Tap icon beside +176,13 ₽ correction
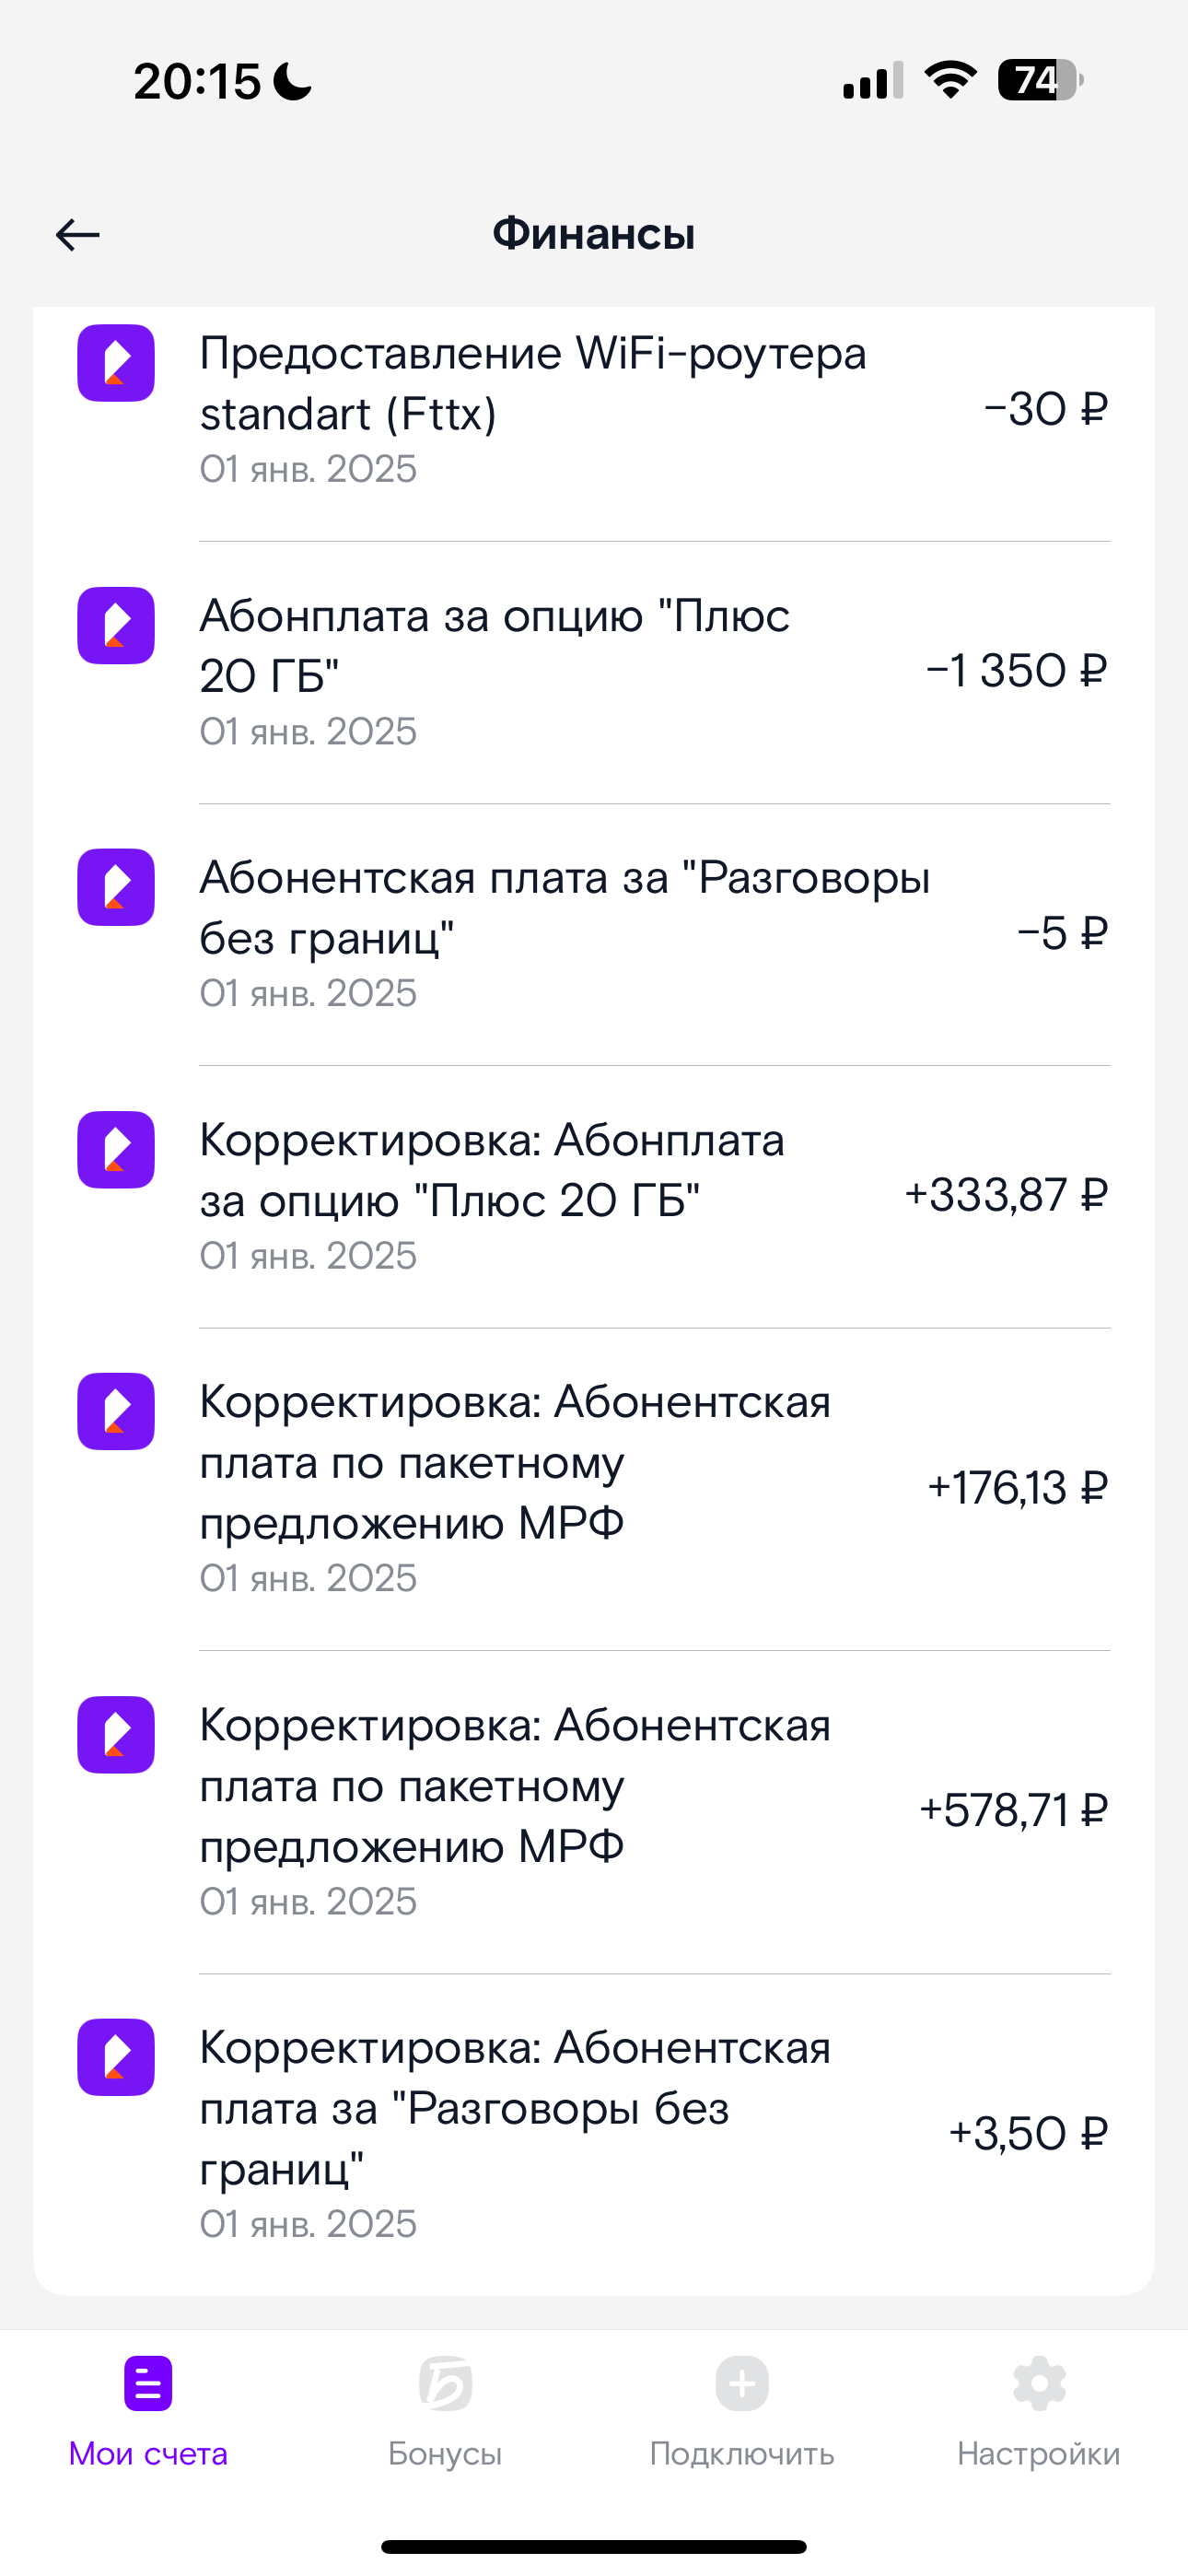The width and height of the screenshot is (1188, 2576). click(x=116, y=1411)
